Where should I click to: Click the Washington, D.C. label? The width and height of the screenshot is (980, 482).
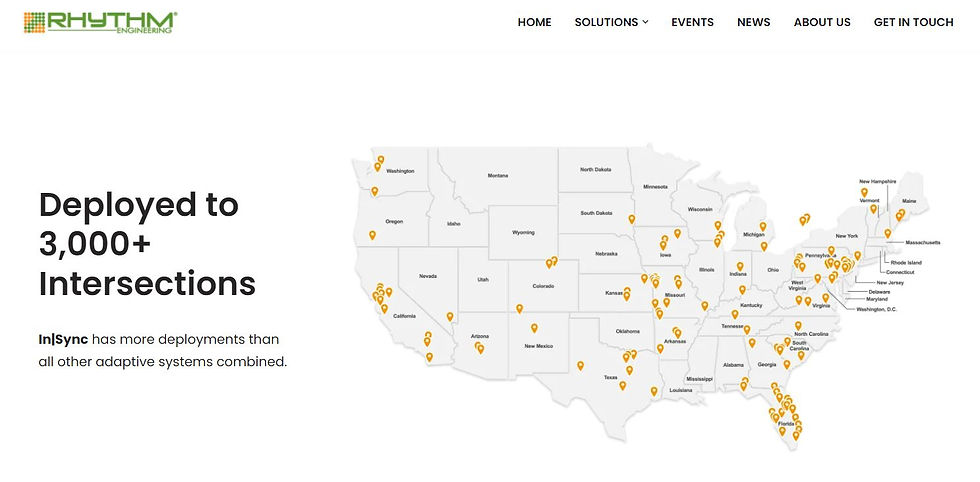(x=876, y=309)
